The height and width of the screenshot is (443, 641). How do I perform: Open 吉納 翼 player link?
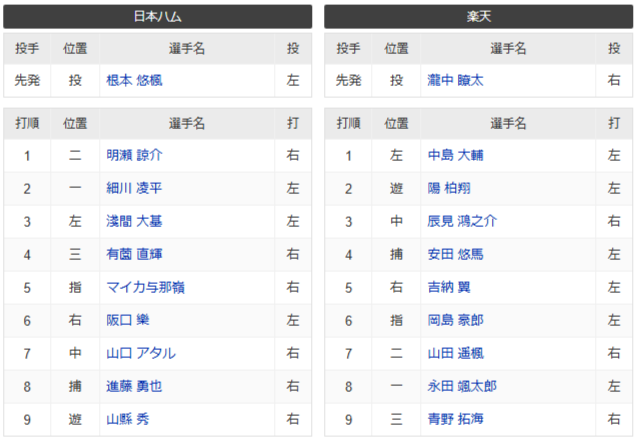(x=449, y=288)
